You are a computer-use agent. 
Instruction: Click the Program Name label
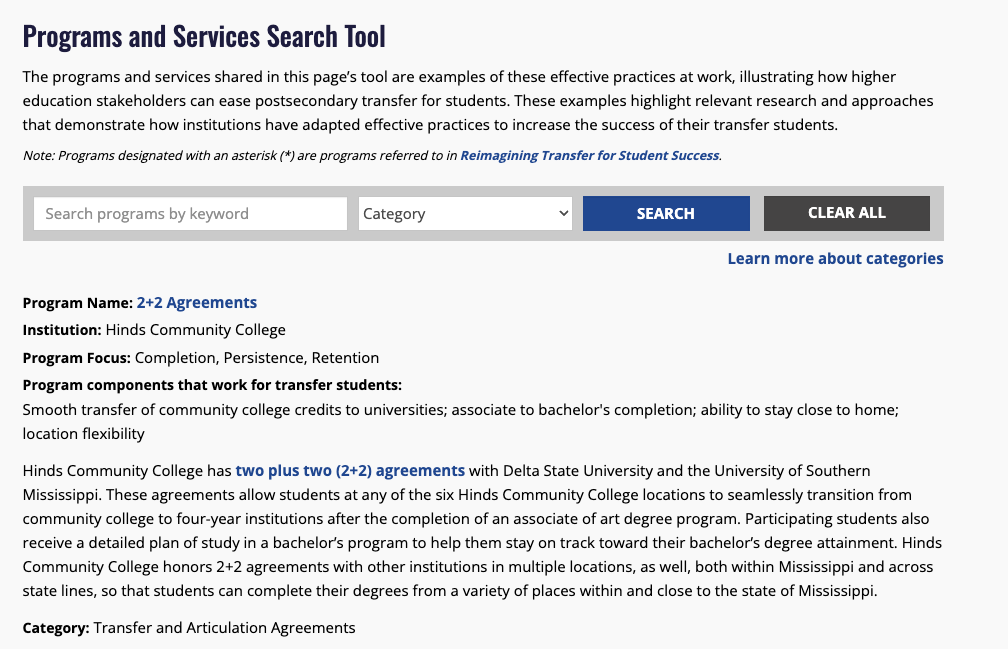pos(78,303)
